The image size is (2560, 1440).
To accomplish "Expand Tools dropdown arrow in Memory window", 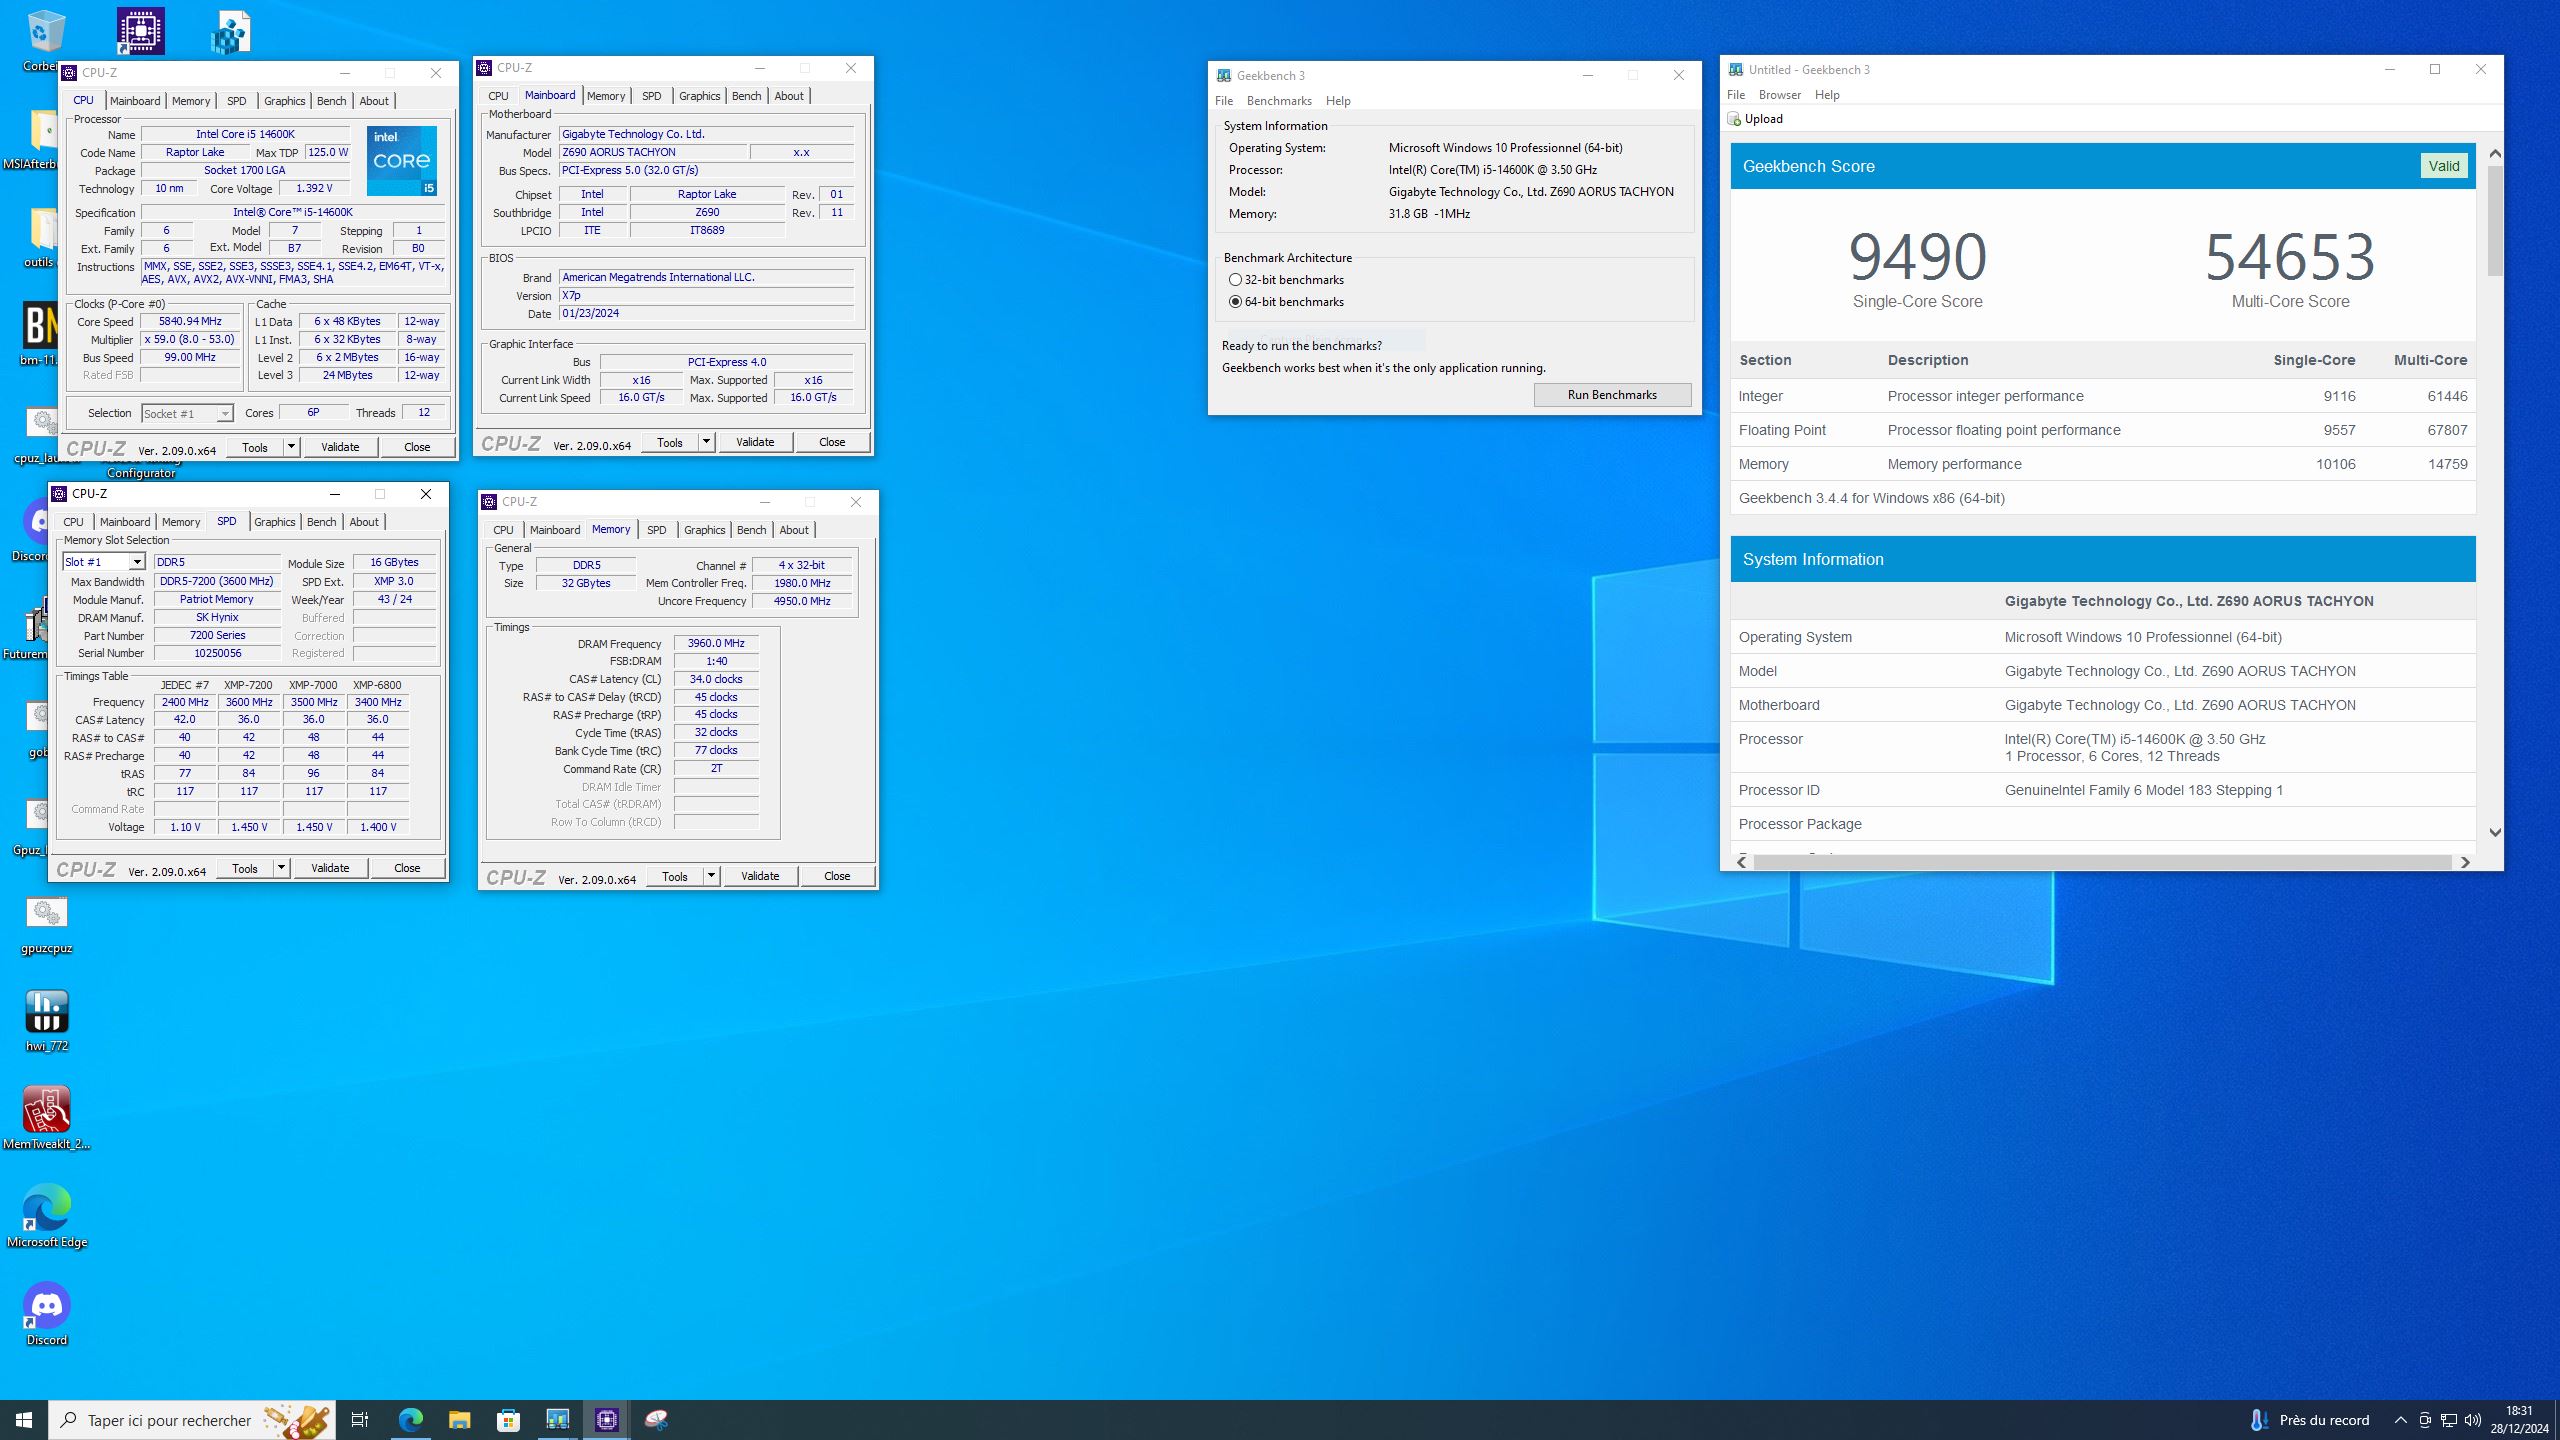I will click(711, 876).
